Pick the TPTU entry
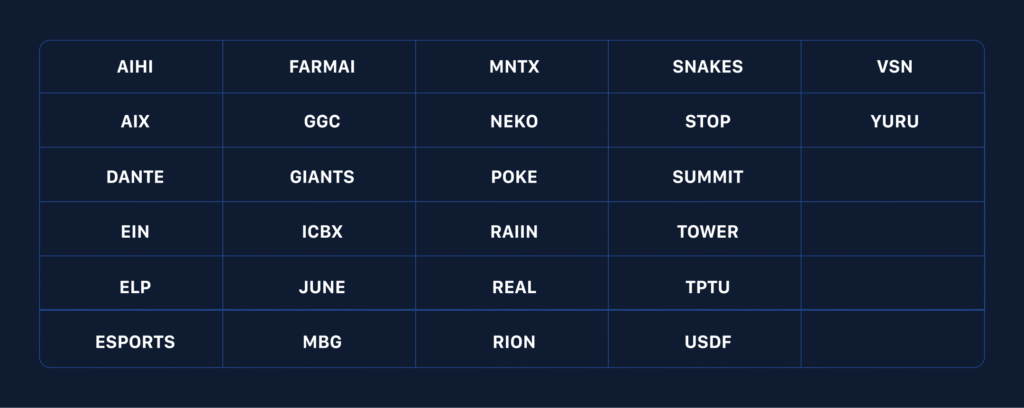This screenshot has height=408, width=1024. tap(707, 287)
